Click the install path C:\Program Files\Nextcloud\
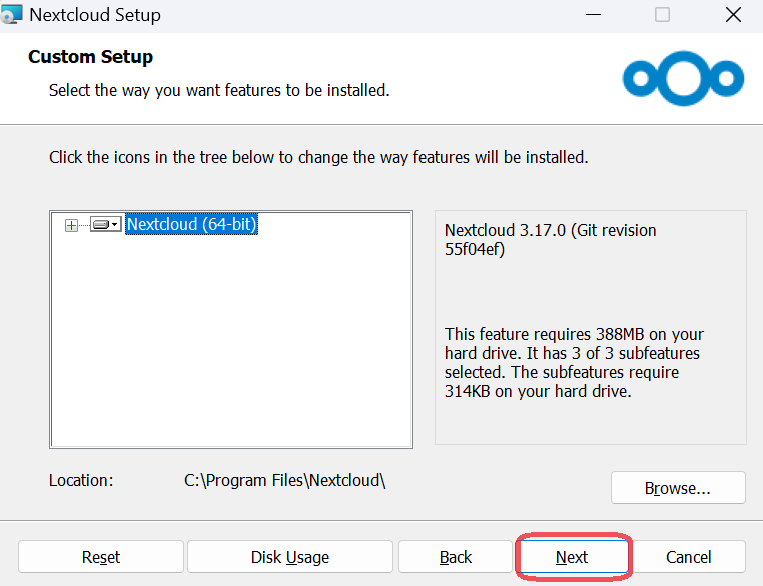 click(x=285, y=480)
